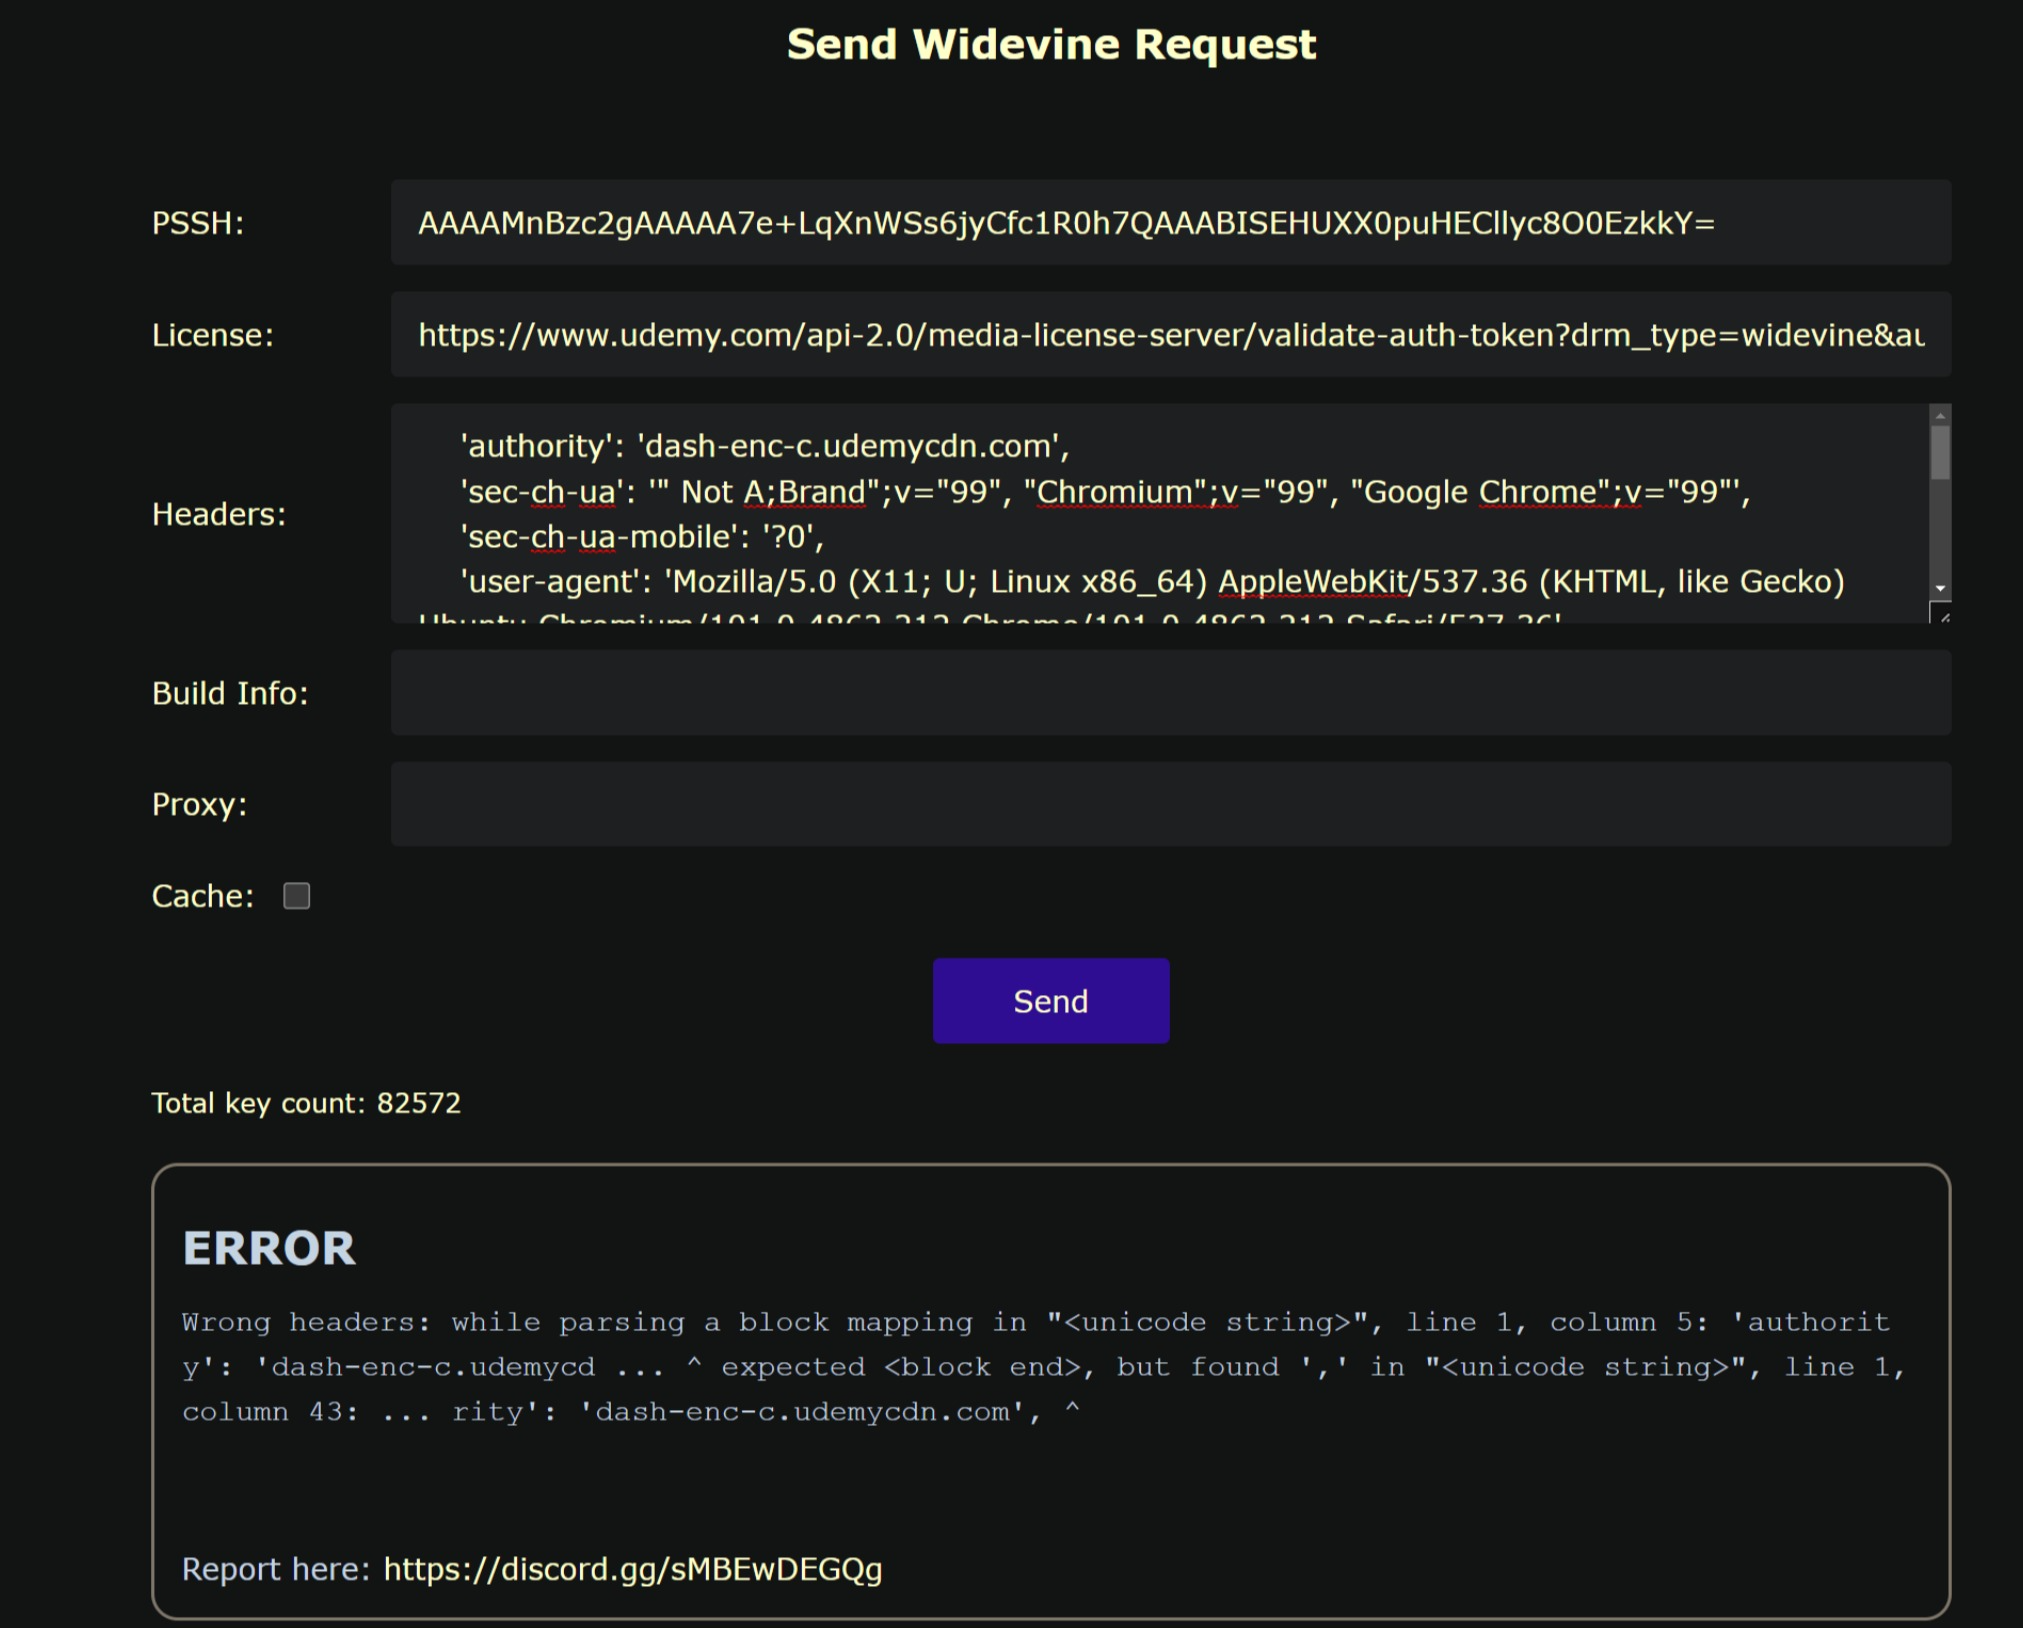Click the ERROR heading in result box
Image resolution: width=2023 pixels, height=1628 pixels.
tap(269, 1248)
